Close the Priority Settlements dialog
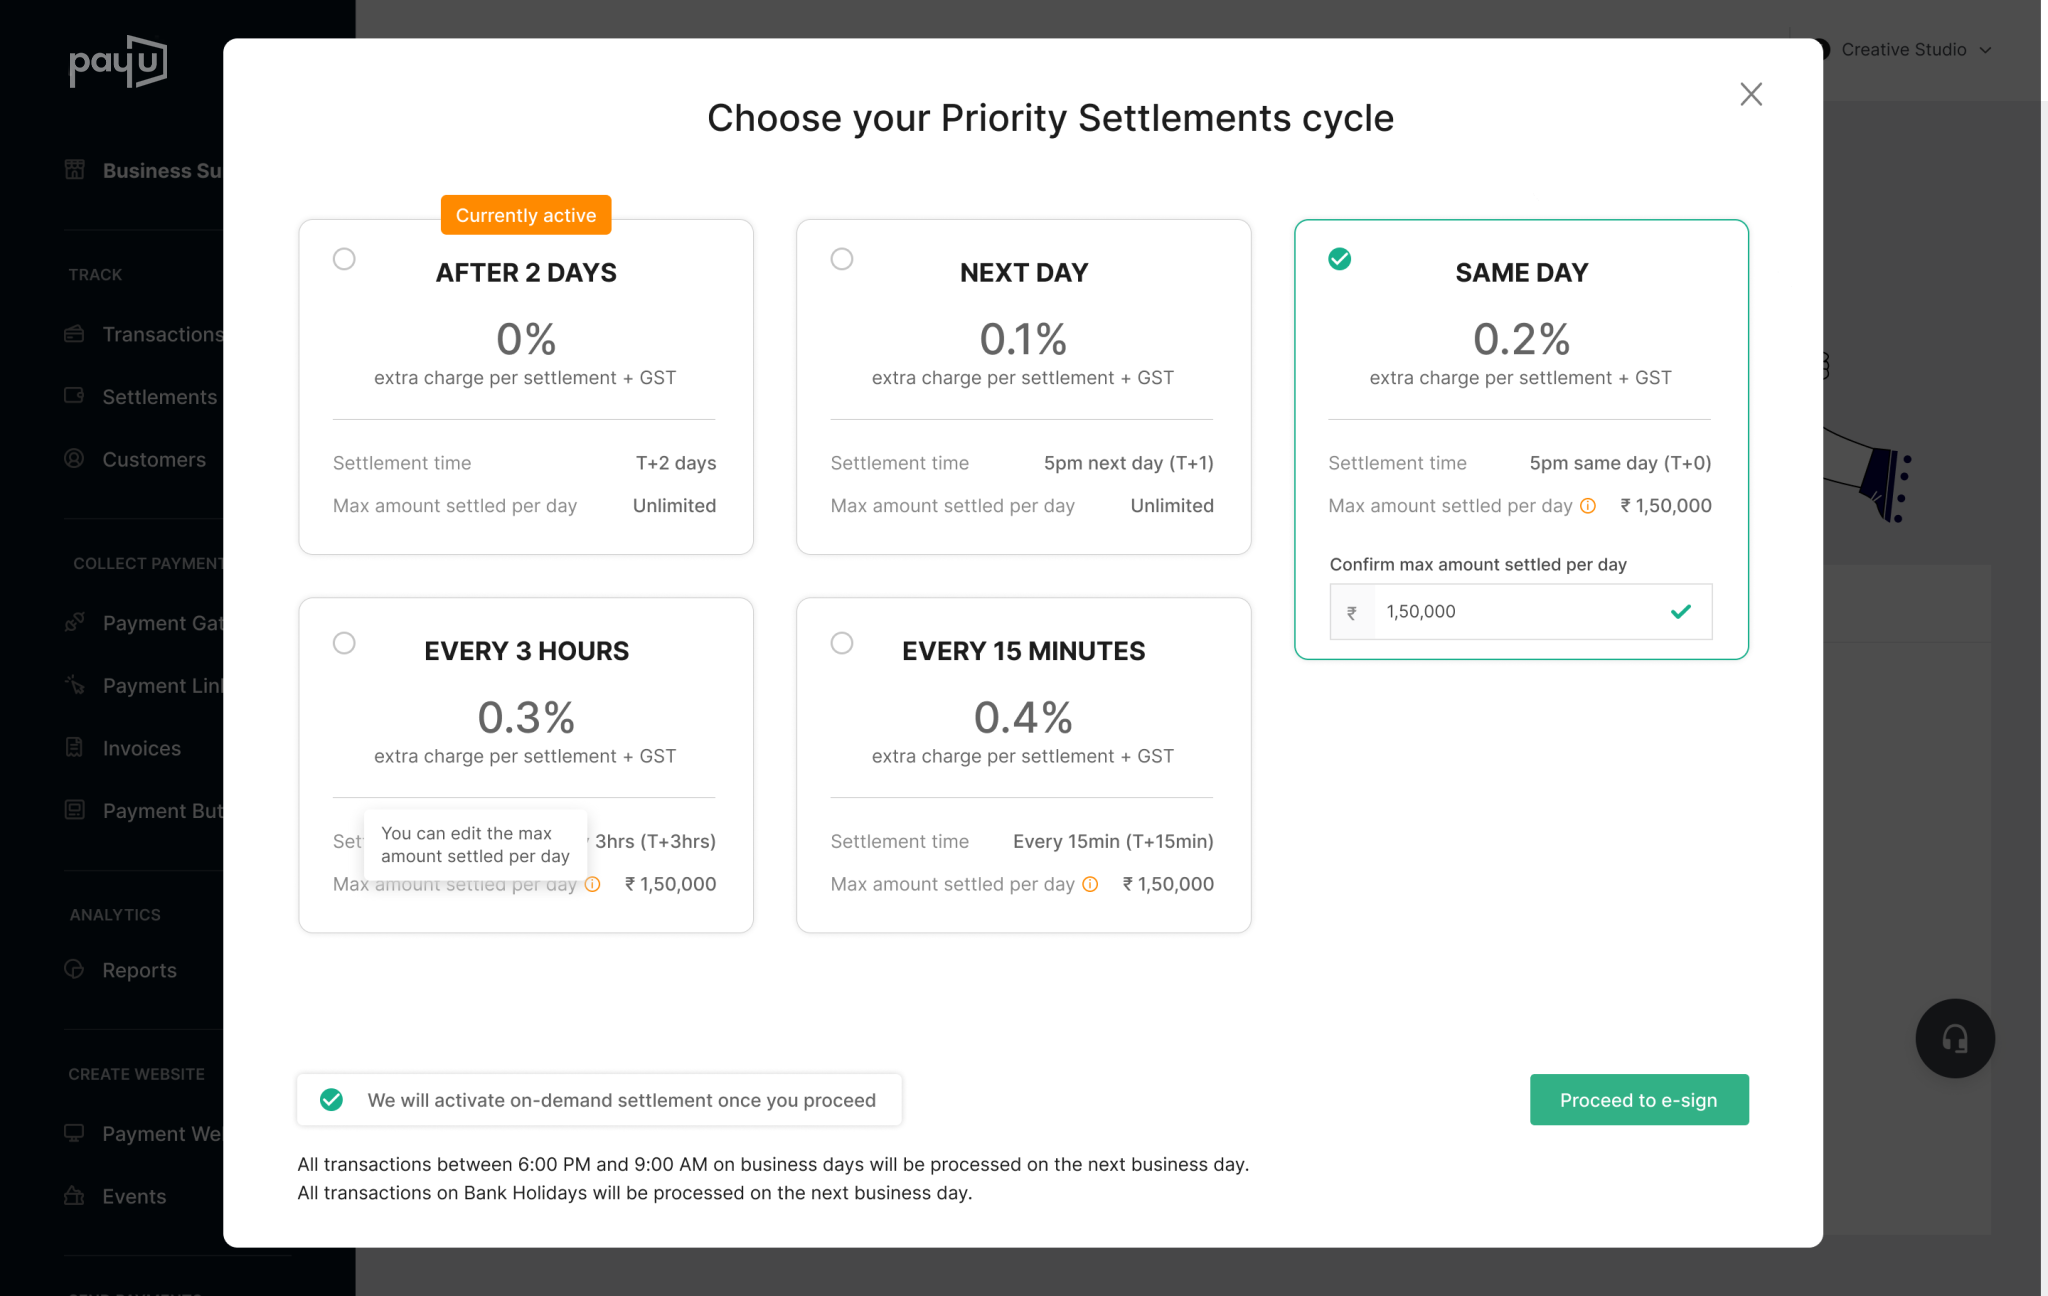 pyautogui.click(x=1751, y=94)
